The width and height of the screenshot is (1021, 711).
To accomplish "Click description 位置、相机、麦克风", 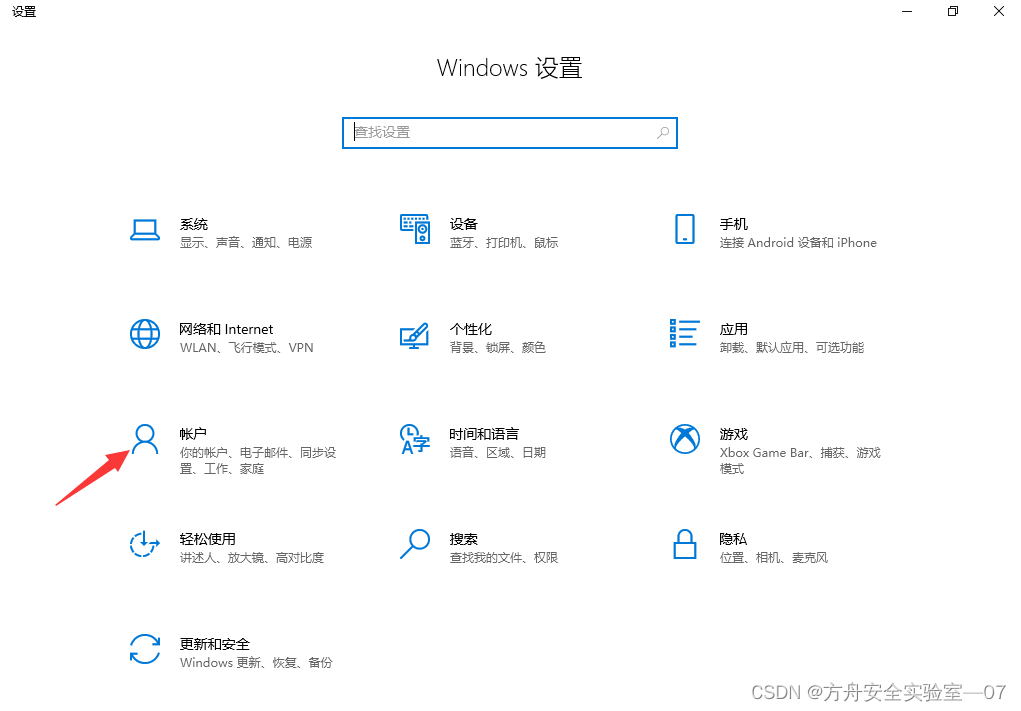I will 774,558.
